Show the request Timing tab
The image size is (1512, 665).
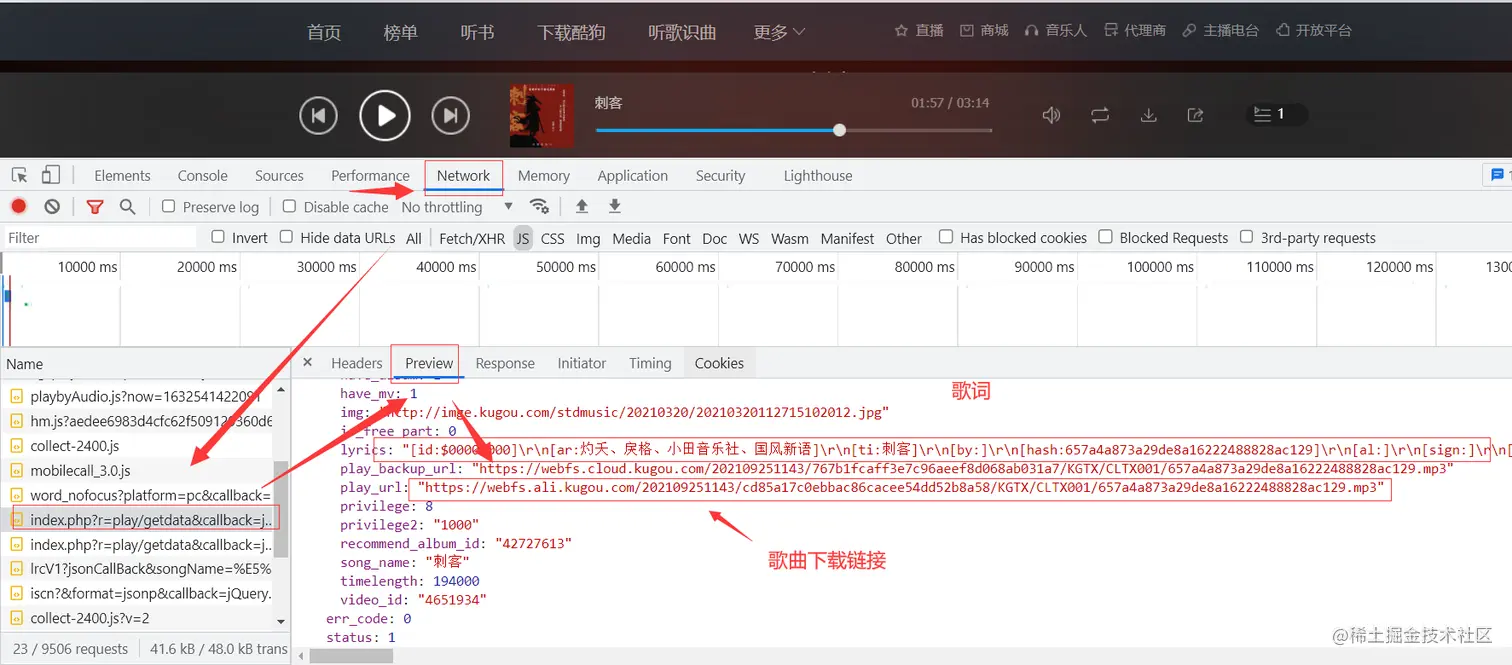[650, 363]
